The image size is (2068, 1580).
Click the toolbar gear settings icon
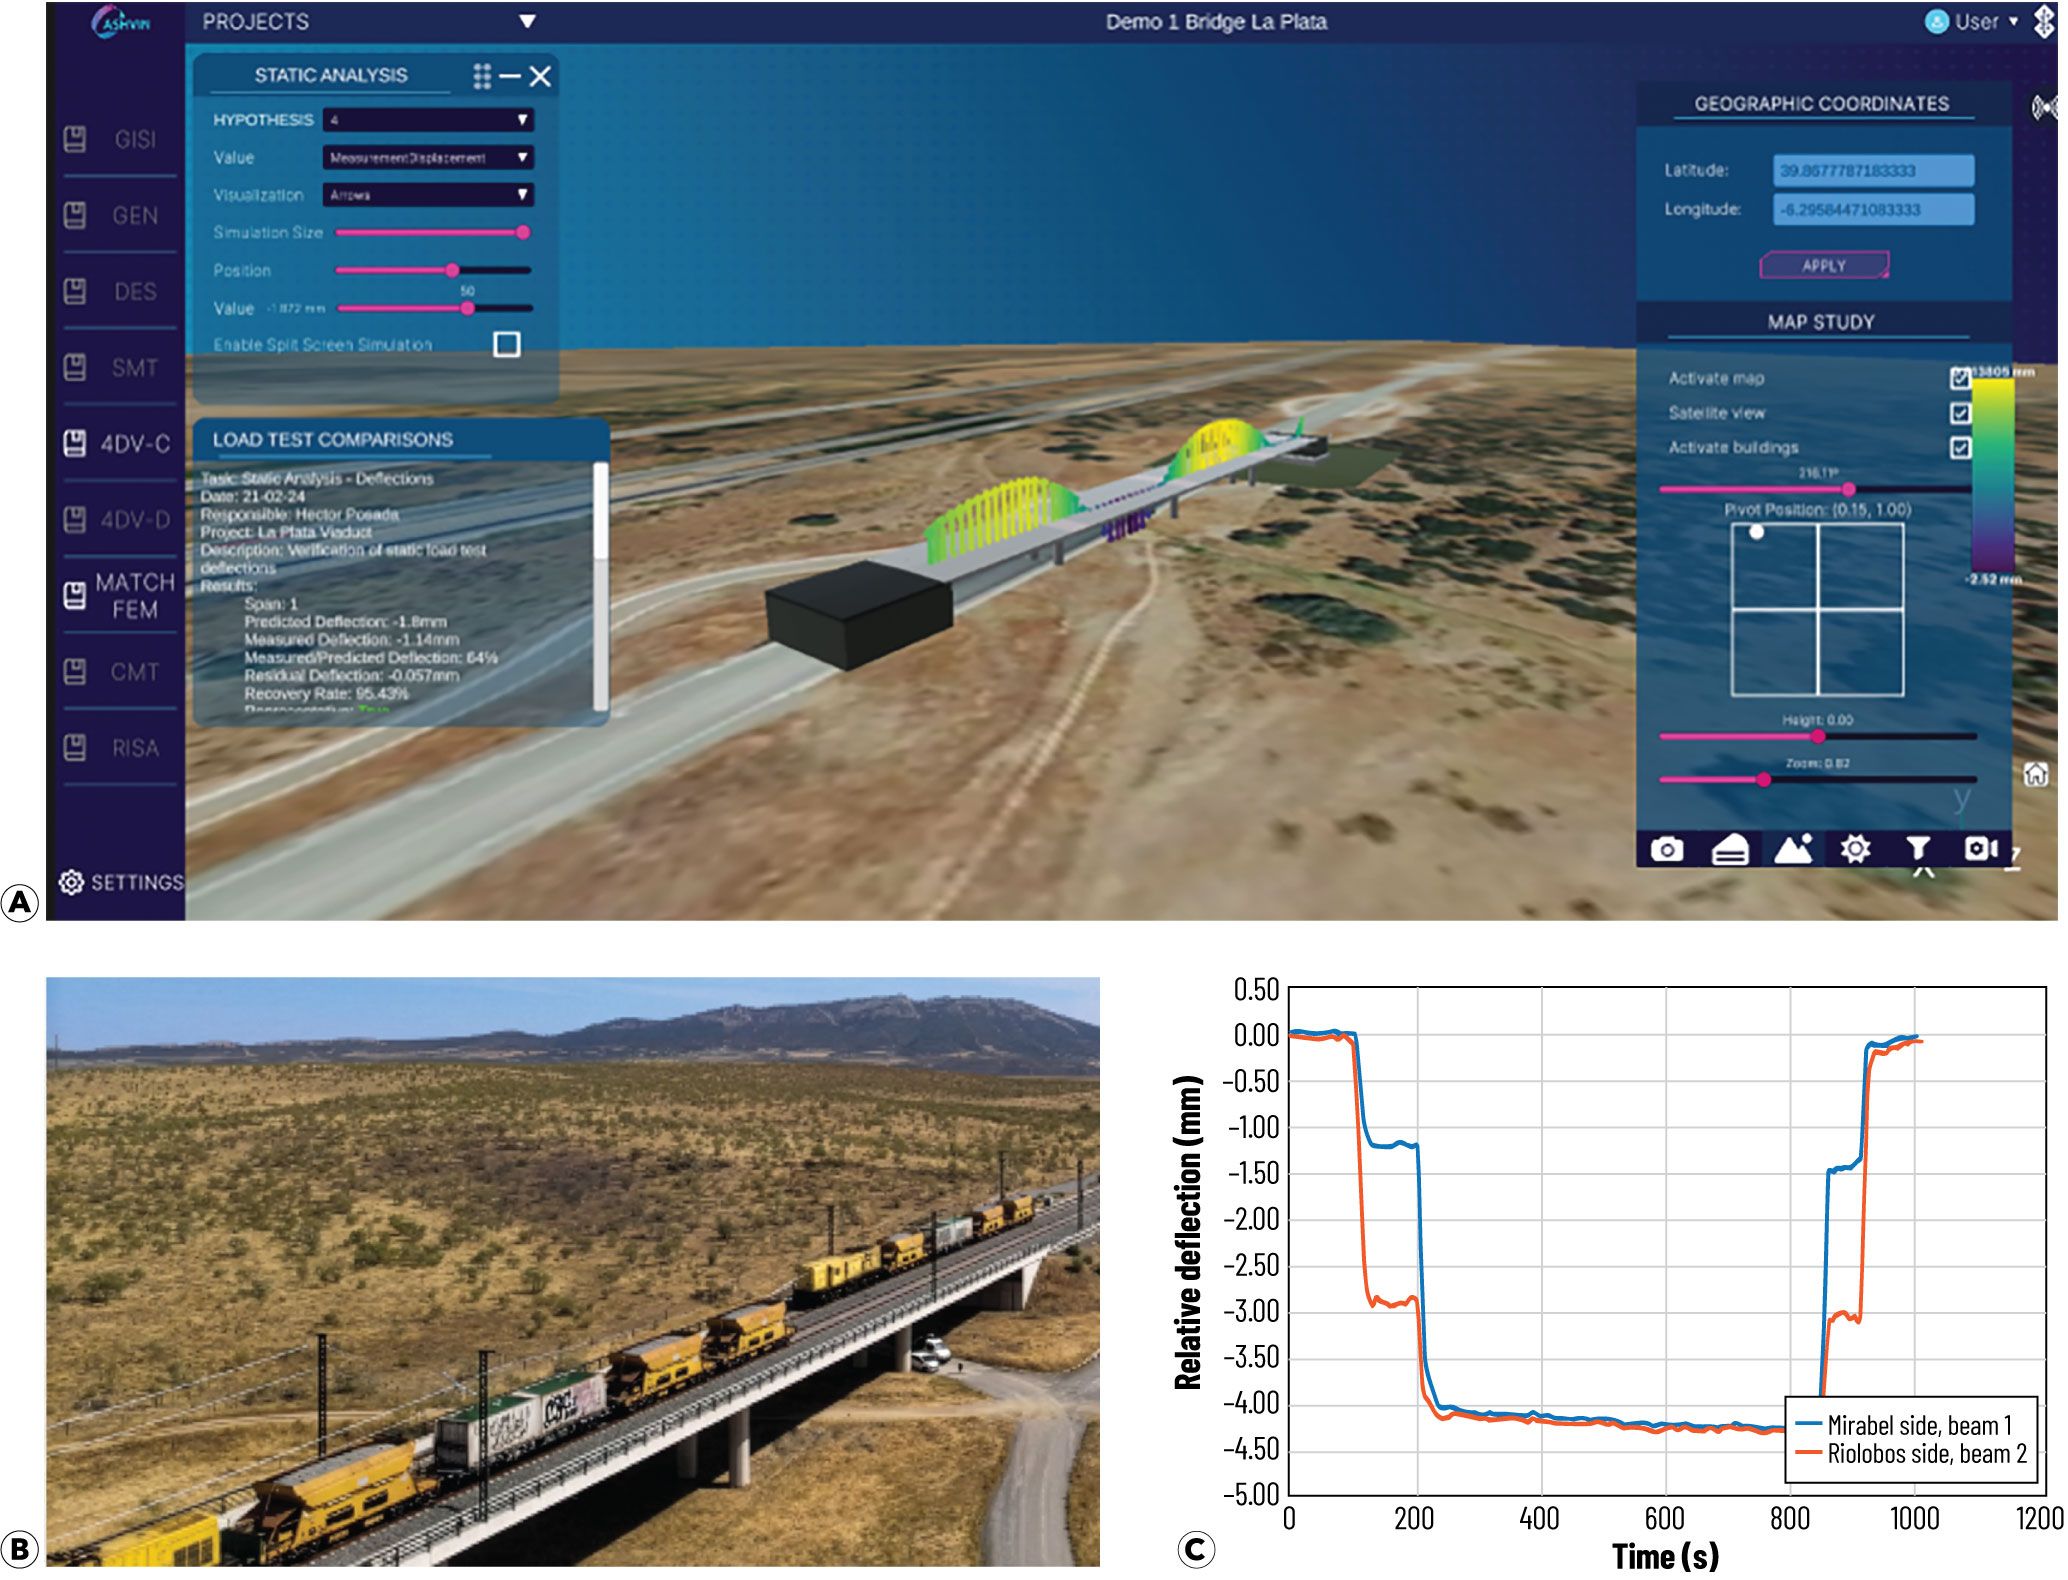pyautogui.click(x=1855, y=849)
